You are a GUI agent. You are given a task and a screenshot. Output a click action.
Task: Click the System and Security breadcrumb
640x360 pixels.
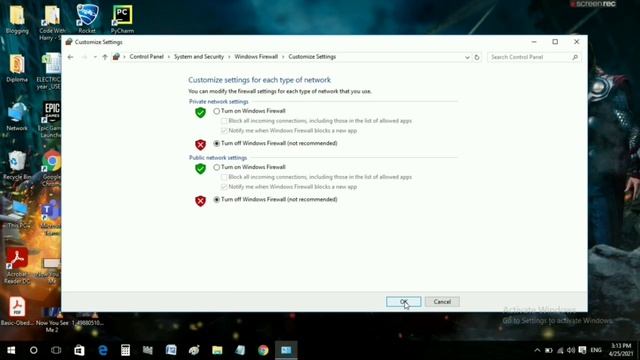point(199,57)
